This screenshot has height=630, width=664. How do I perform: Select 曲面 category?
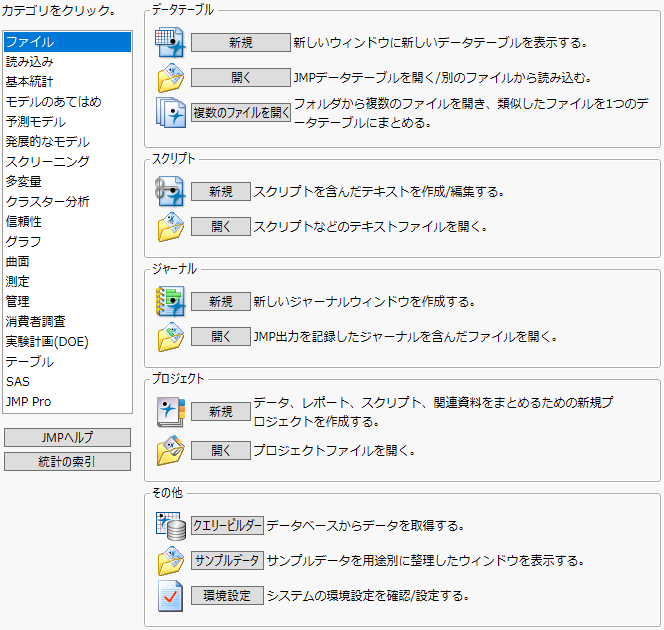[67, 262]
